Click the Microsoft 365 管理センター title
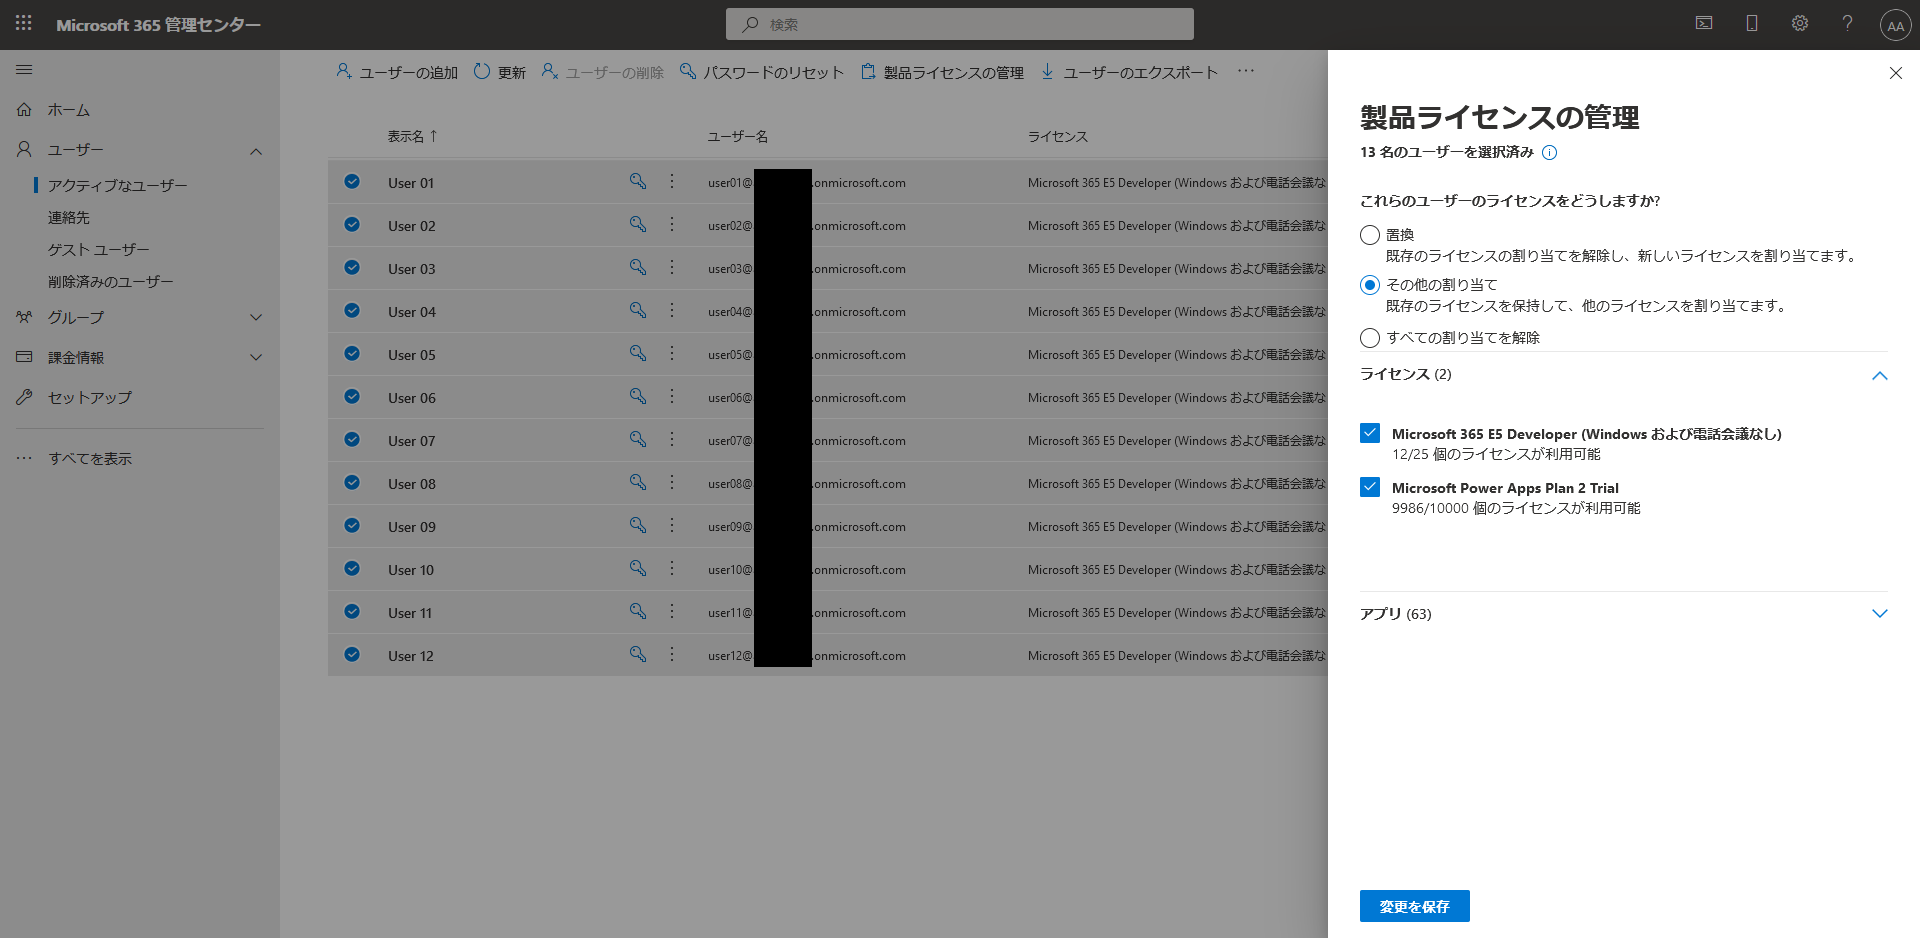 click(x=158, y=25)
